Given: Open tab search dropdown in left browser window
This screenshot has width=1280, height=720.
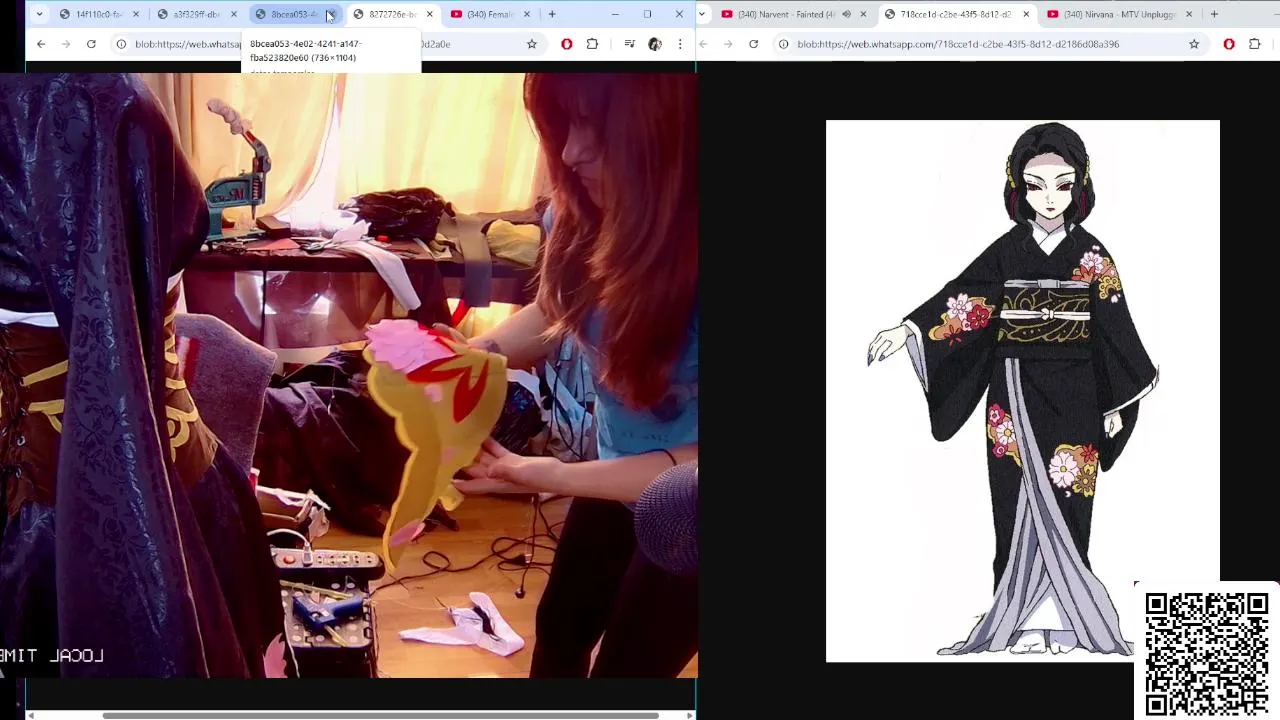Looking at the screenshot, I should pyautogui.click(x=39, y=14).
